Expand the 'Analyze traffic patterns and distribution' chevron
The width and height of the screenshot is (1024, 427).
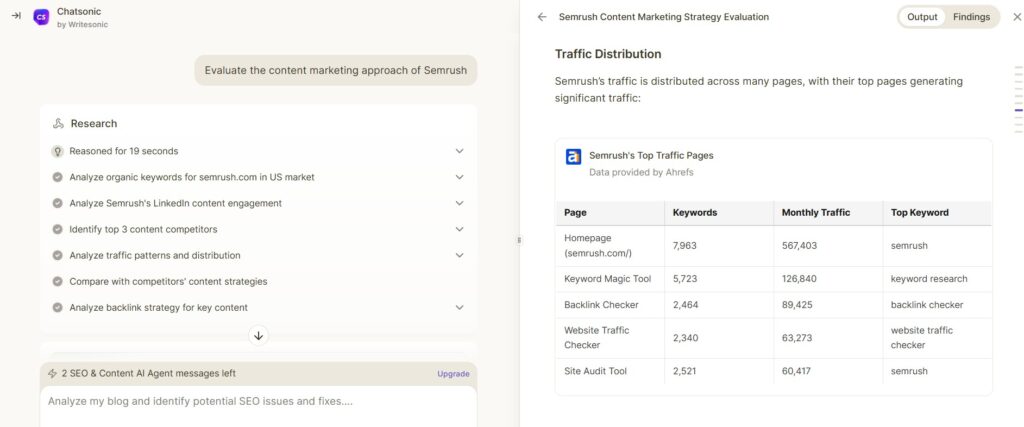point(459,255)
